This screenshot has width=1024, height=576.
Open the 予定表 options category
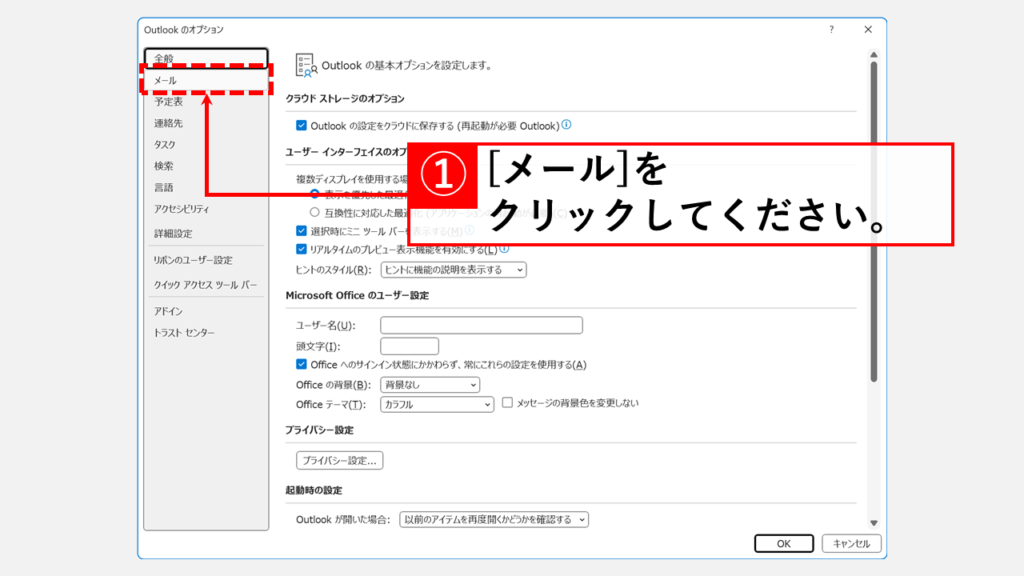pos(206,102)
